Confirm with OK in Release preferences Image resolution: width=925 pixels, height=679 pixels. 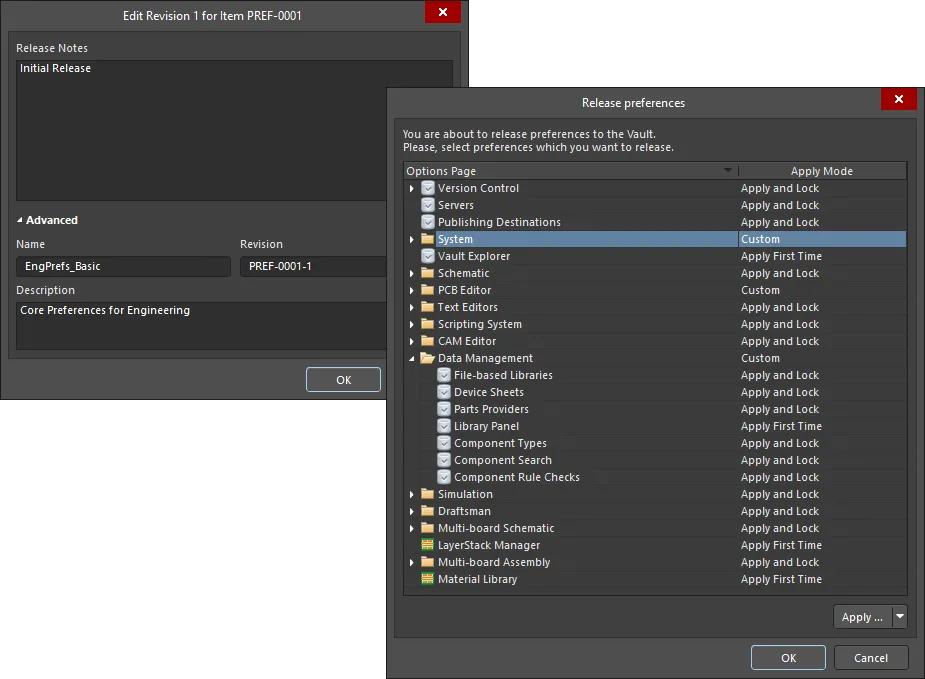coord(788,658)
